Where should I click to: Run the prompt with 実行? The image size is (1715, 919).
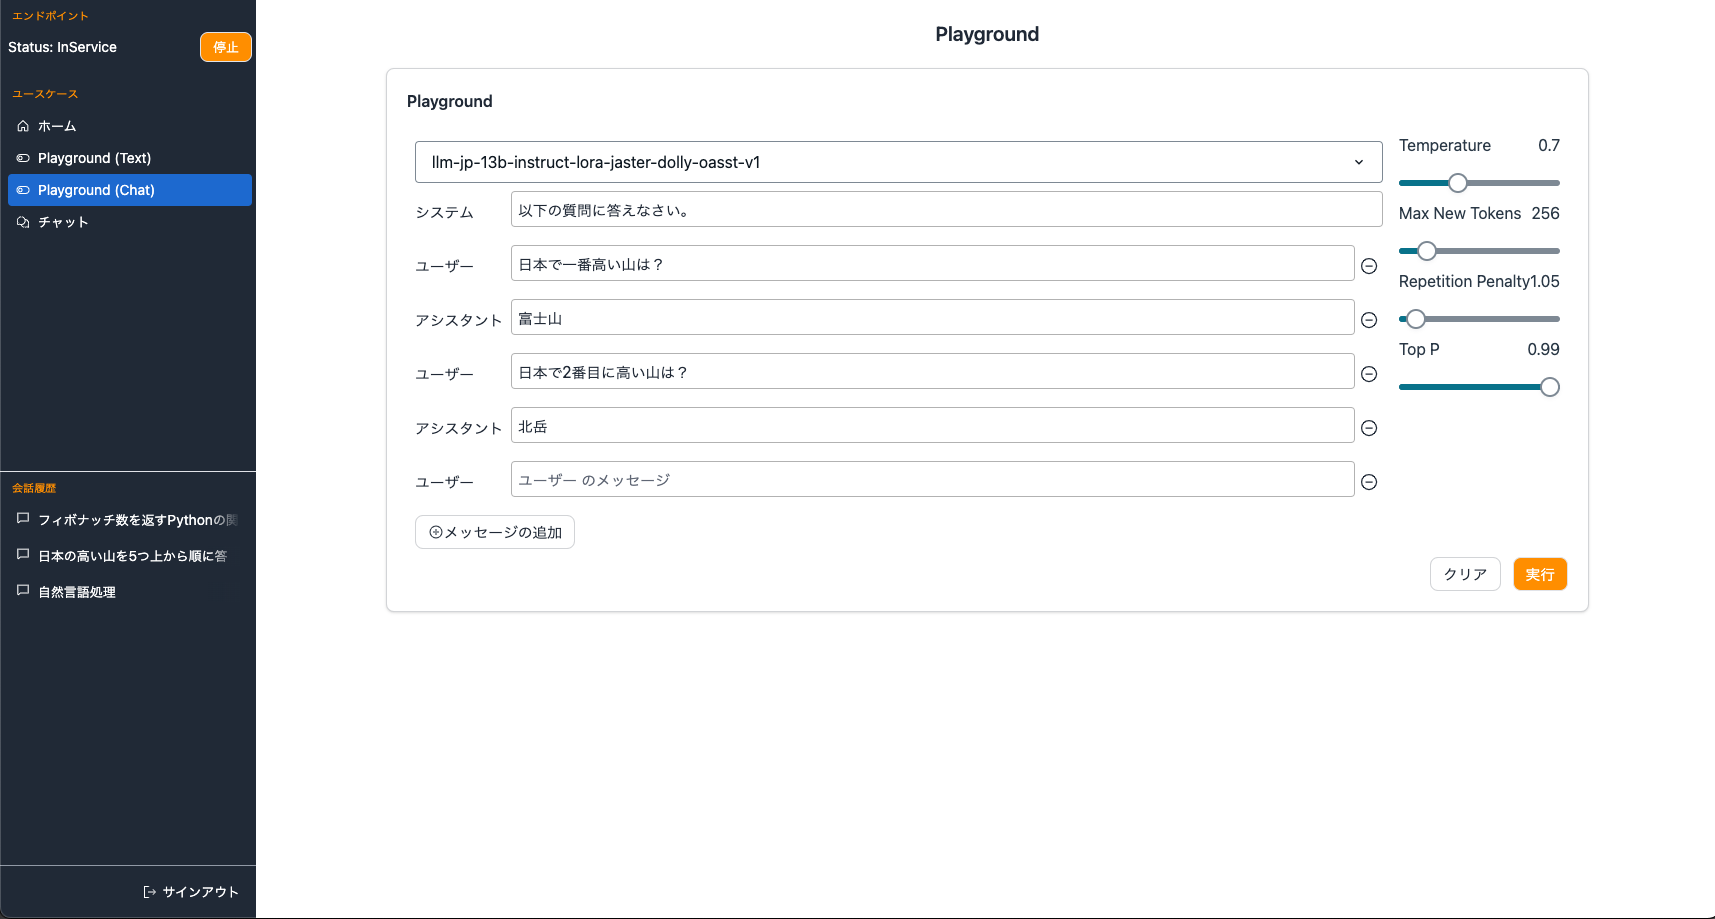pyautogui.click(x=1540, y=574)
